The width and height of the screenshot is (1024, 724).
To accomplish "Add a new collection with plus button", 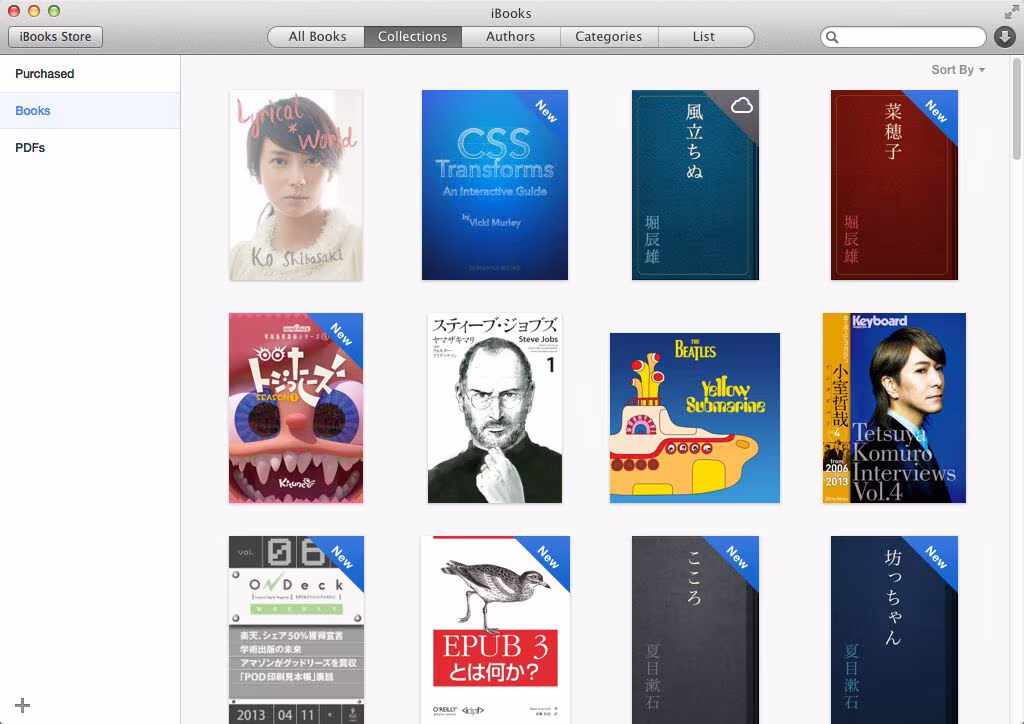I will (22, 705).
